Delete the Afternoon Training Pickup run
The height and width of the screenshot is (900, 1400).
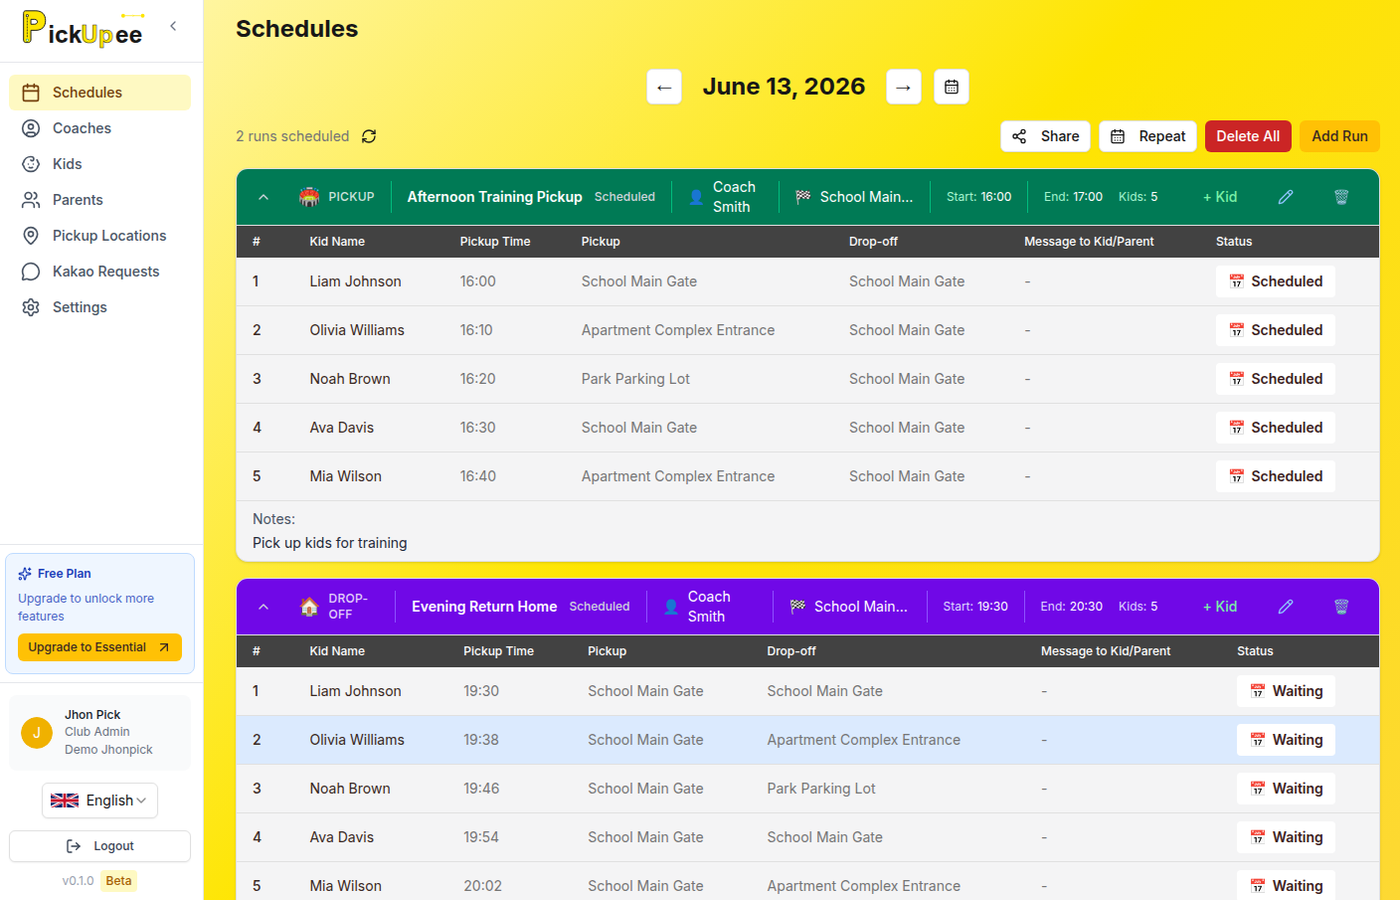click(1342, 197)
